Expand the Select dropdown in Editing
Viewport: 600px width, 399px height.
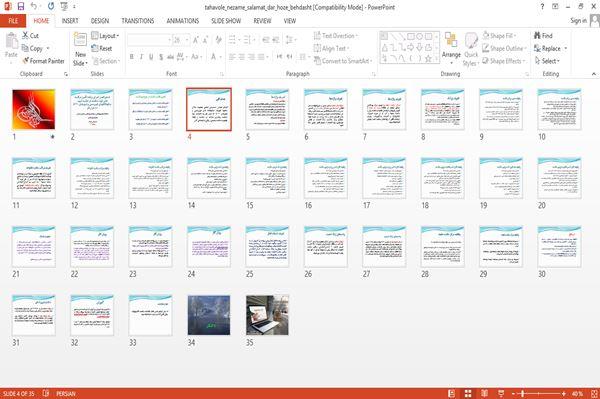[x=547, y=61]
